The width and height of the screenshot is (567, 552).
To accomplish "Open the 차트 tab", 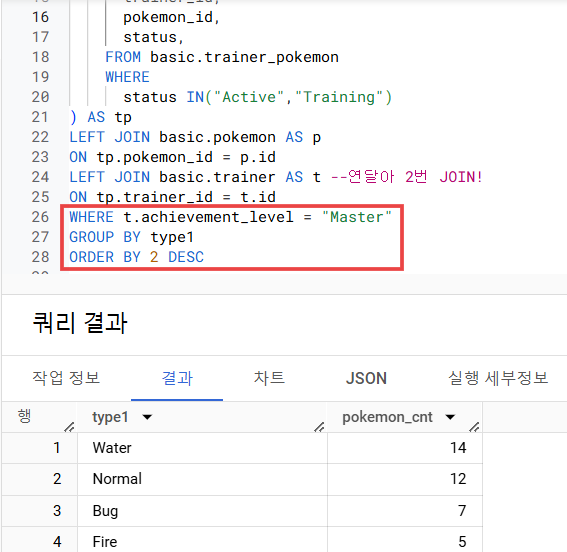I will point(269,378).
